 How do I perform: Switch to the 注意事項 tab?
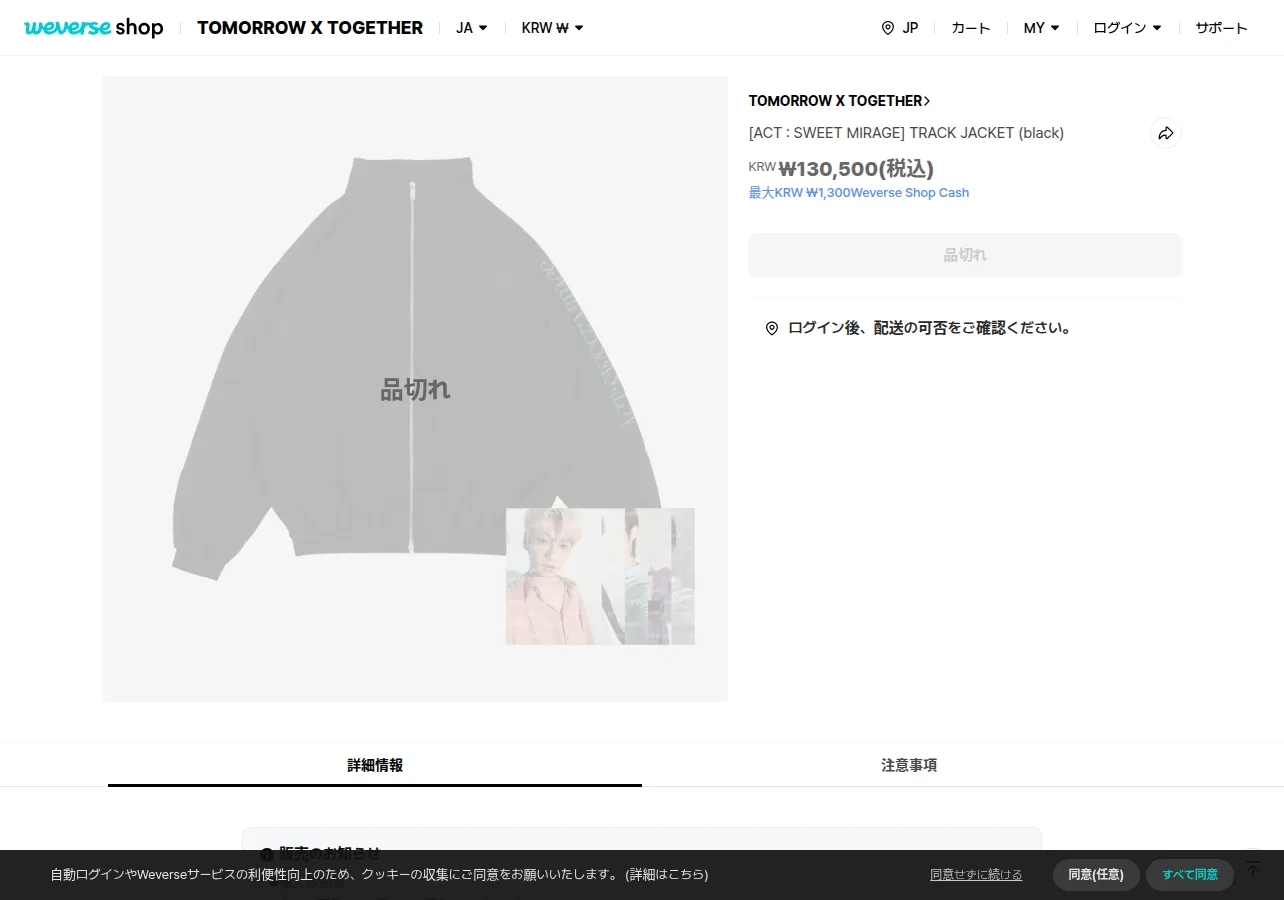pyautogui.click(x=909, y=765)
